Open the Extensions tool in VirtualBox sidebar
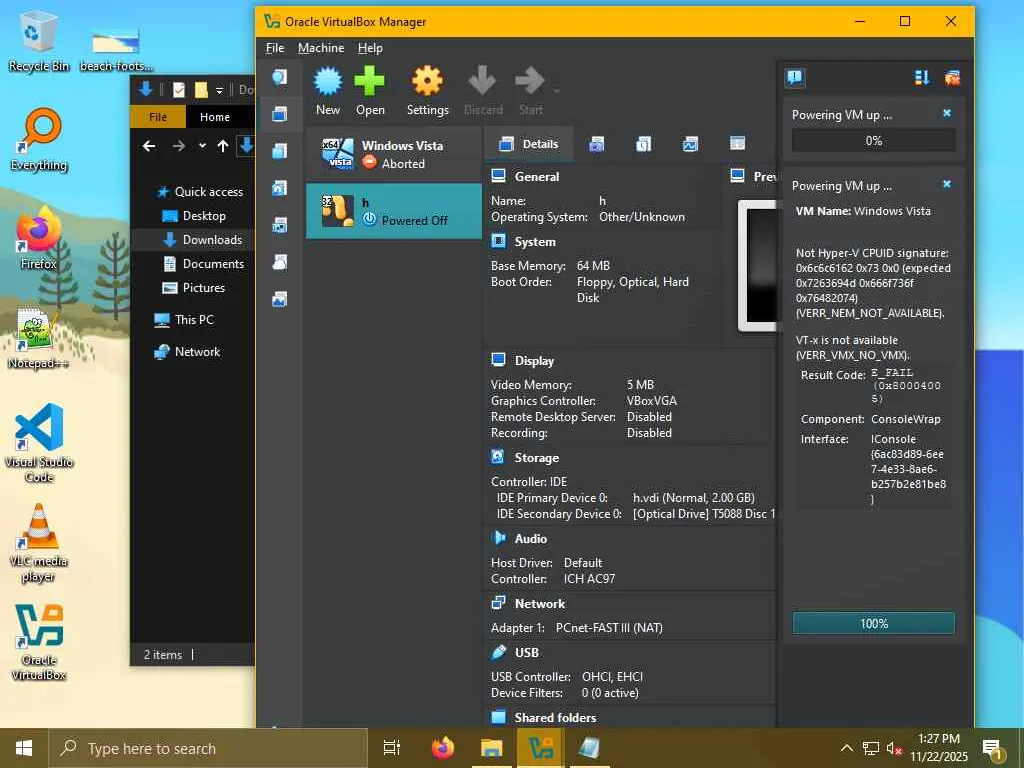Viewport: 1024px width, 768px height. (x=280, y=151)
